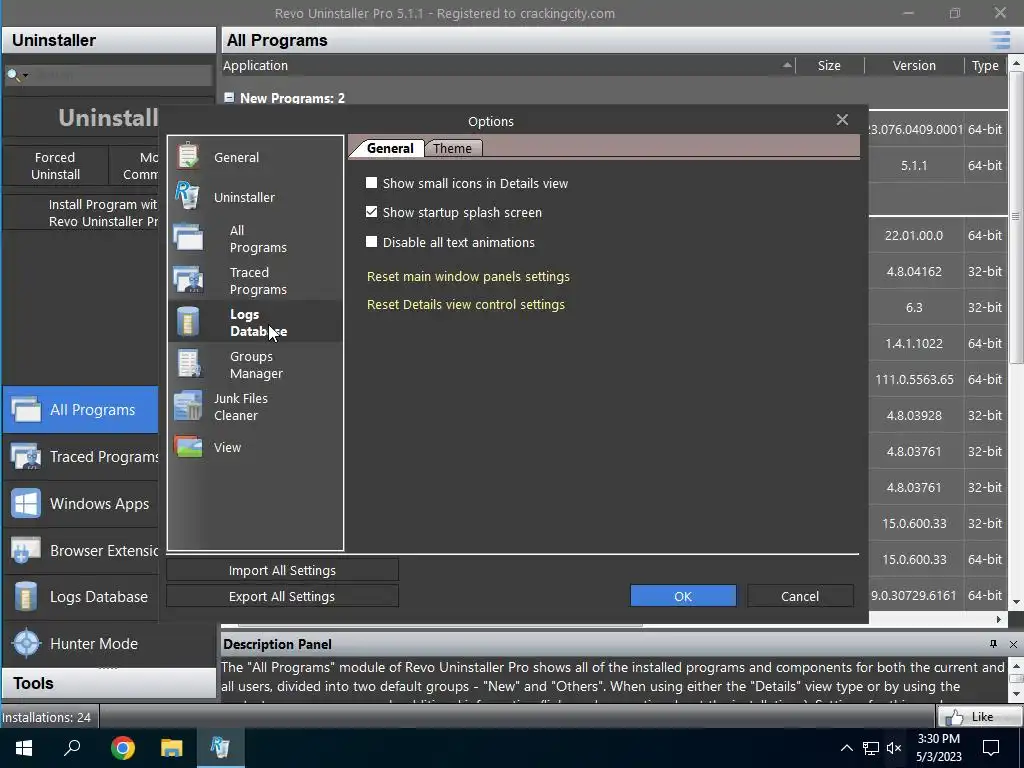Click Description Panel scrollbar down arrow
The width and height of the screenshot is (1024, 768).
pyautogui.click(x=1016, y=694)
